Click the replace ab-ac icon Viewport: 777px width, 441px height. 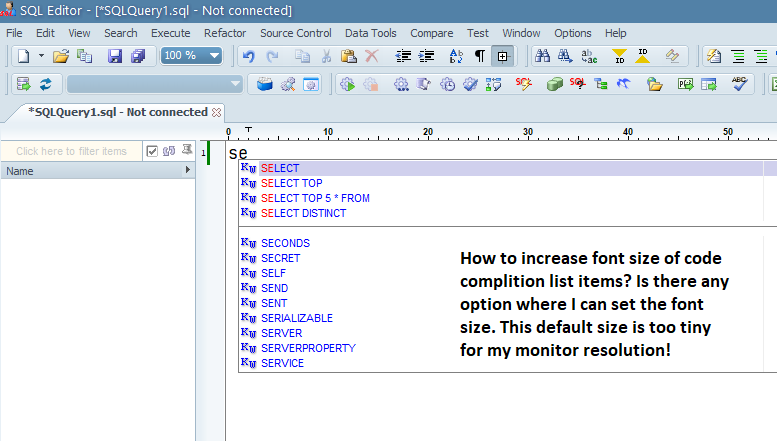(x=589, y=56)
